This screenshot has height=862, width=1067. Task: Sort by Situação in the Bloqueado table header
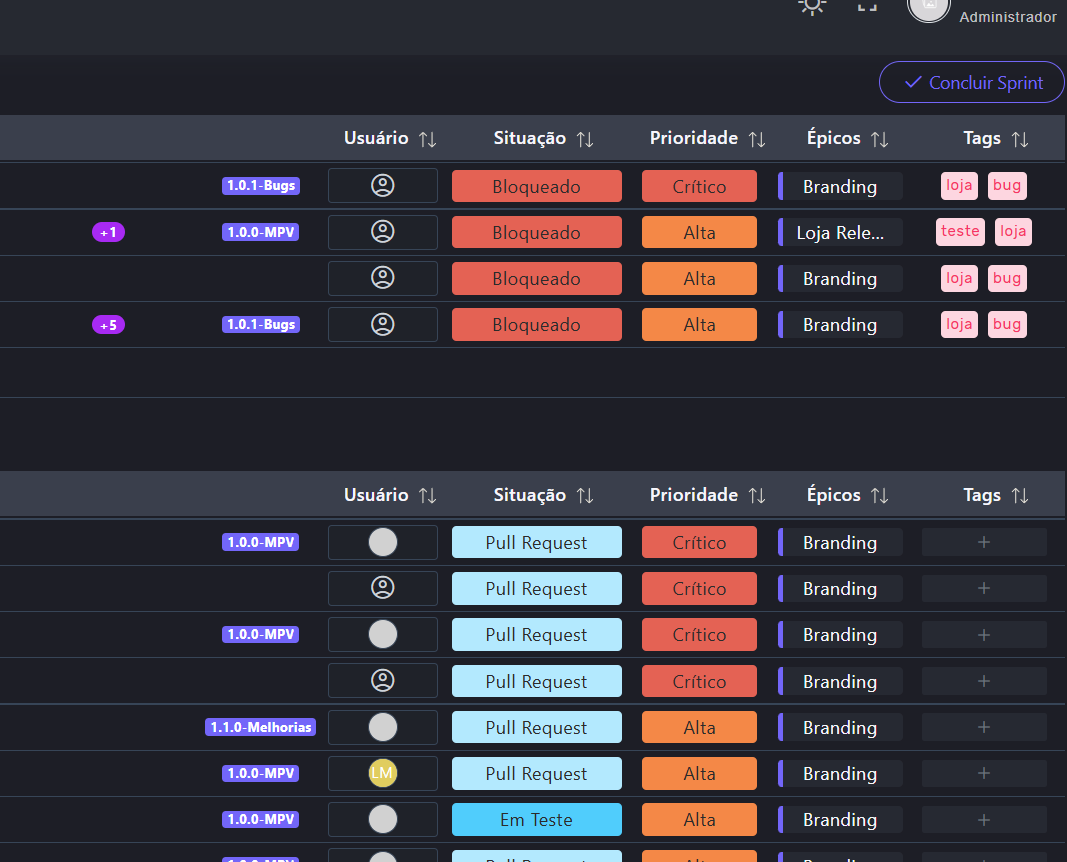tap(585, 139)
